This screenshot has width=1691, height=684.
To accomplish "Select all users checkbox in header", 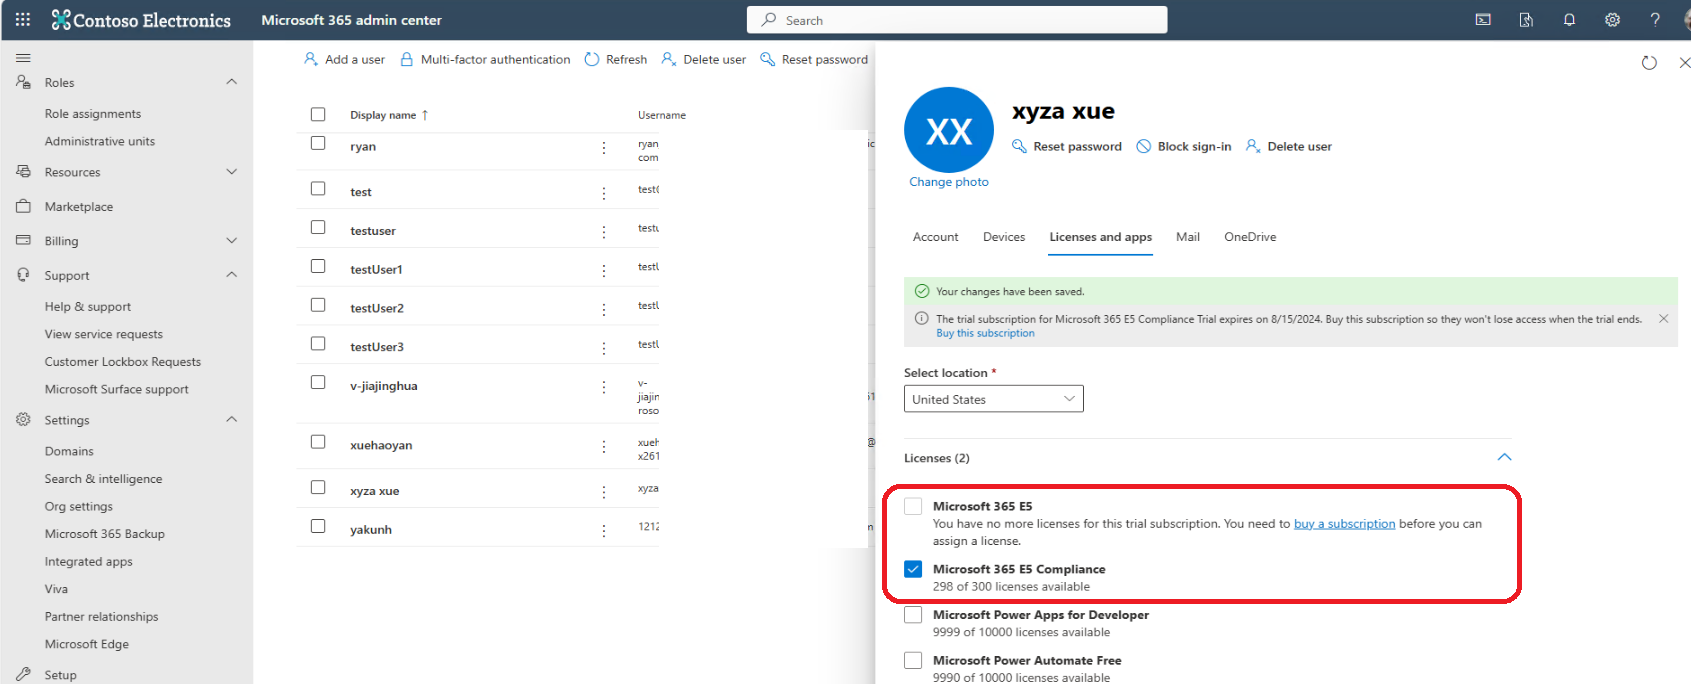I will click(x=318, y=114).
